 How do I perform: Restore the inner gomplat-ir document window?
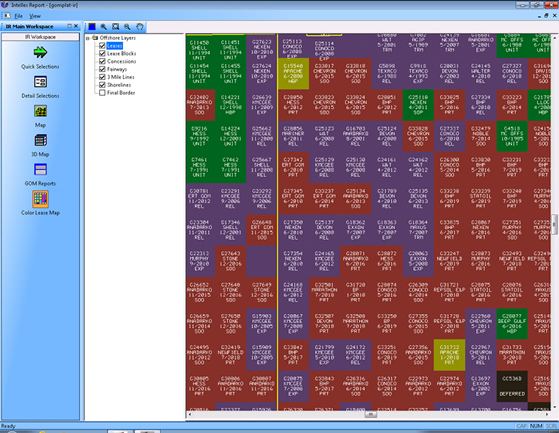(x=546, y=16)
